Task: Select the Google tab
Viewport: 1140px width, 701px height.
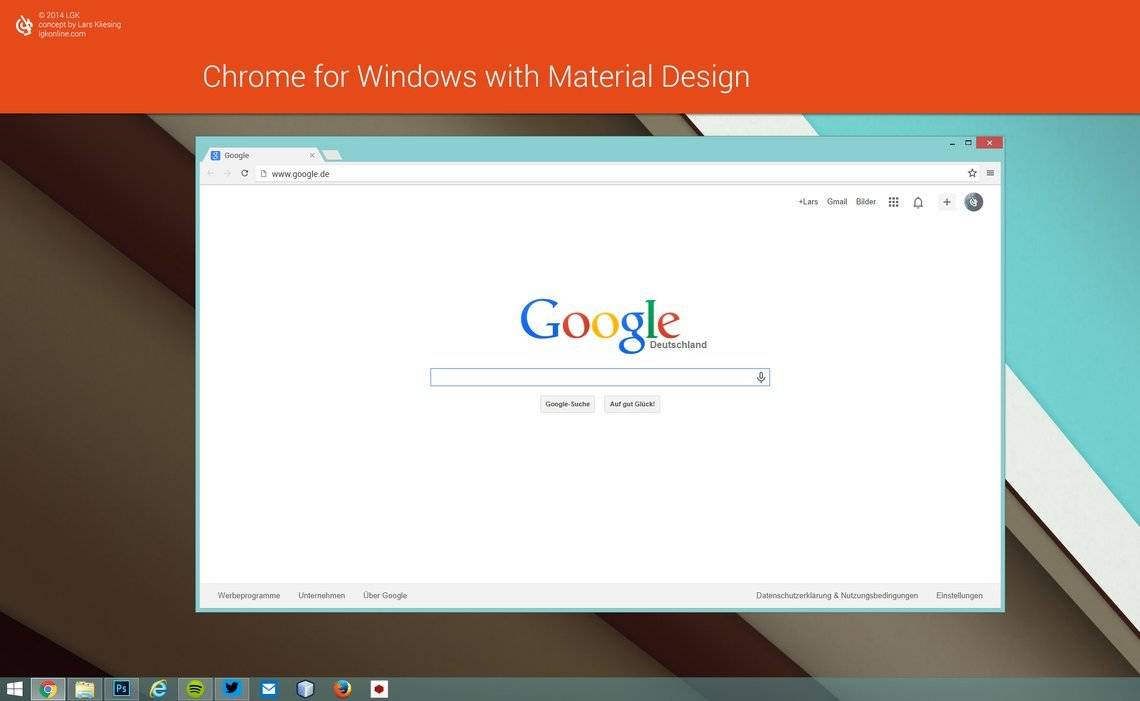Action: pyautogui.click(x=262, y=155)
